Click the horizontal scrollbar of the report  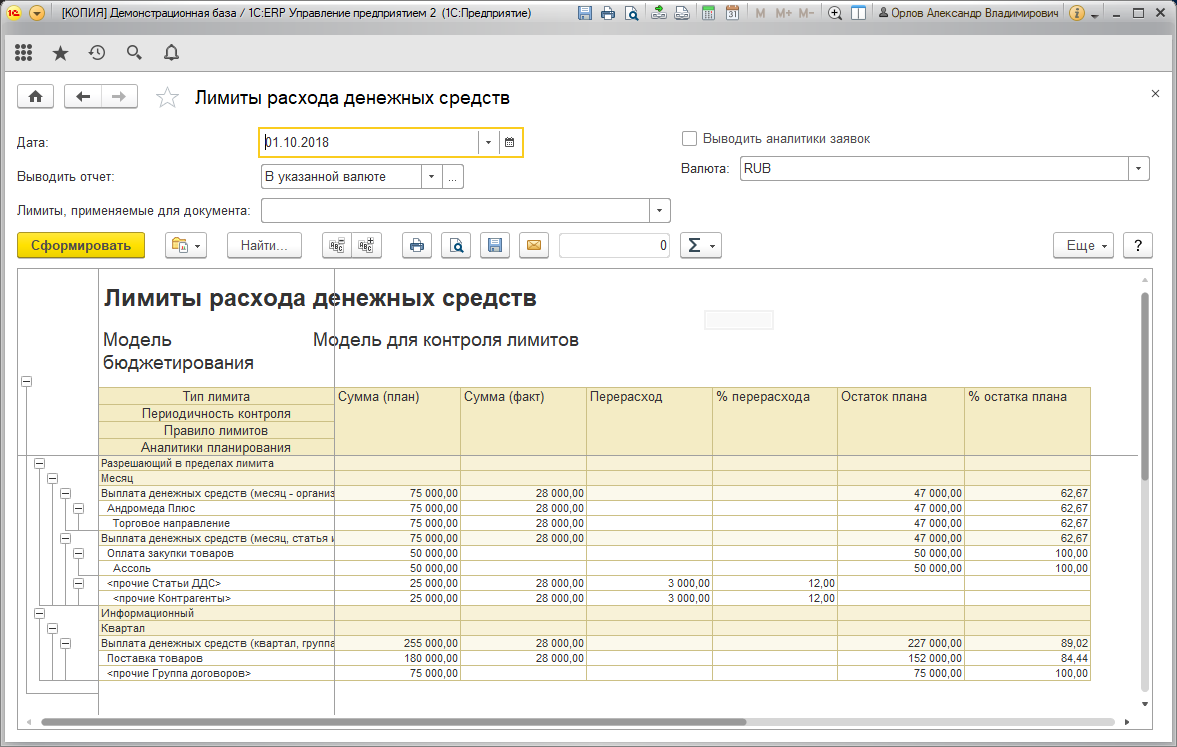click(x=393, y=722)
